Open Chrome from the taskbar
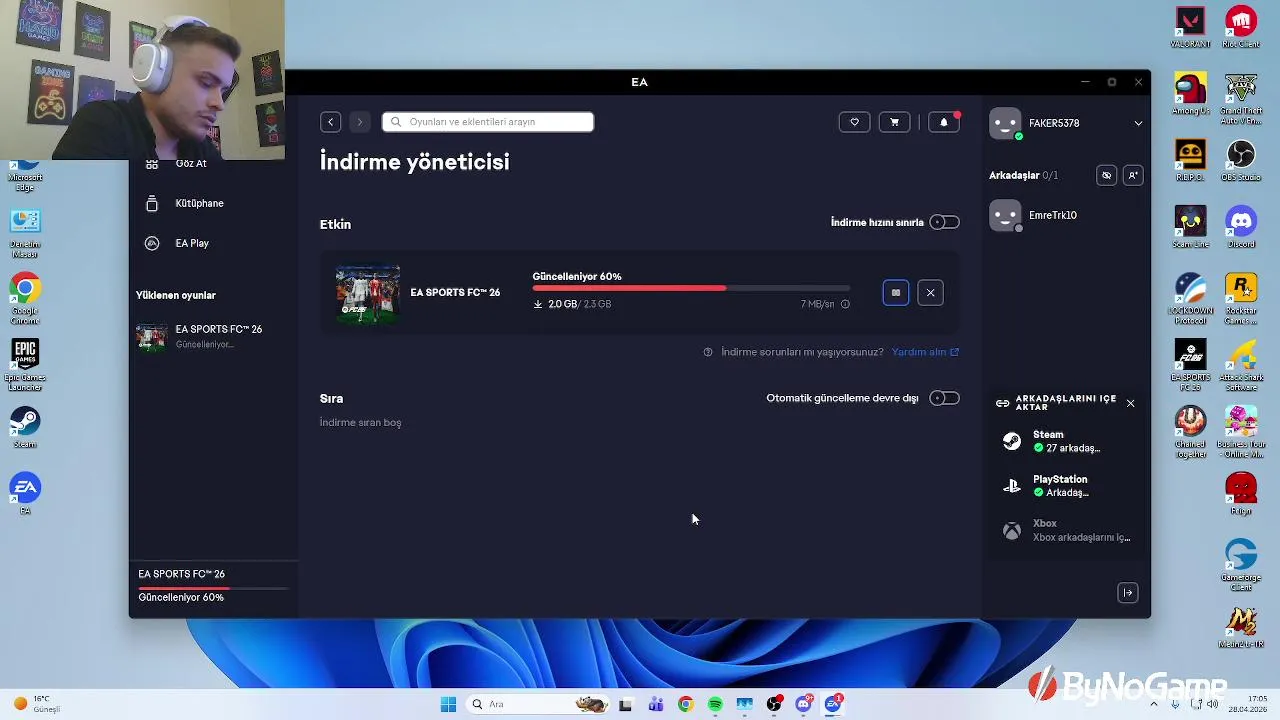 [x=685, y=704]
